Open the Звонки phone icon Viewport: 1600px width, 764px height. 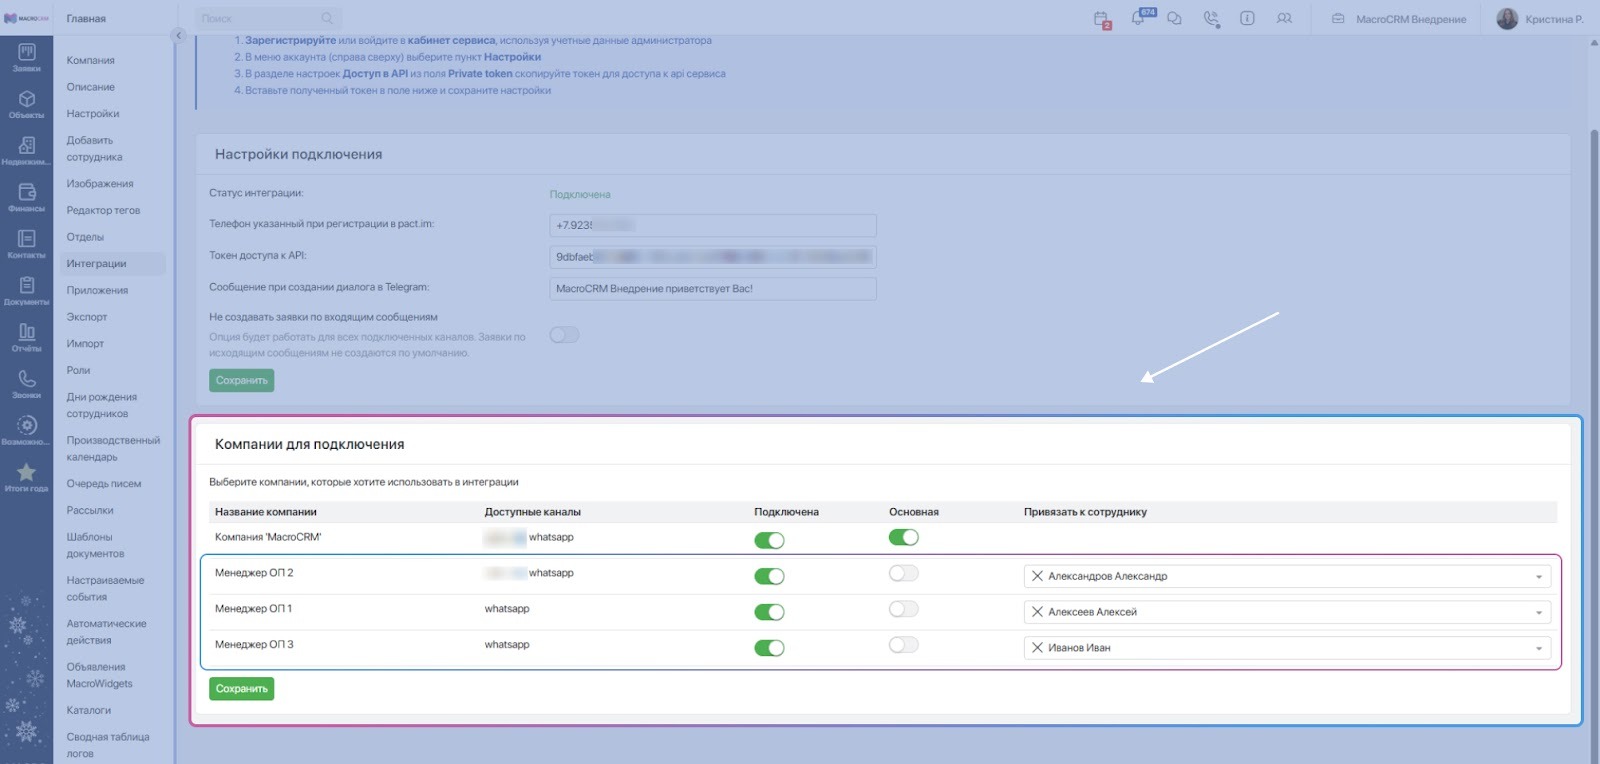pyautogui.click(x=26, y=384)
